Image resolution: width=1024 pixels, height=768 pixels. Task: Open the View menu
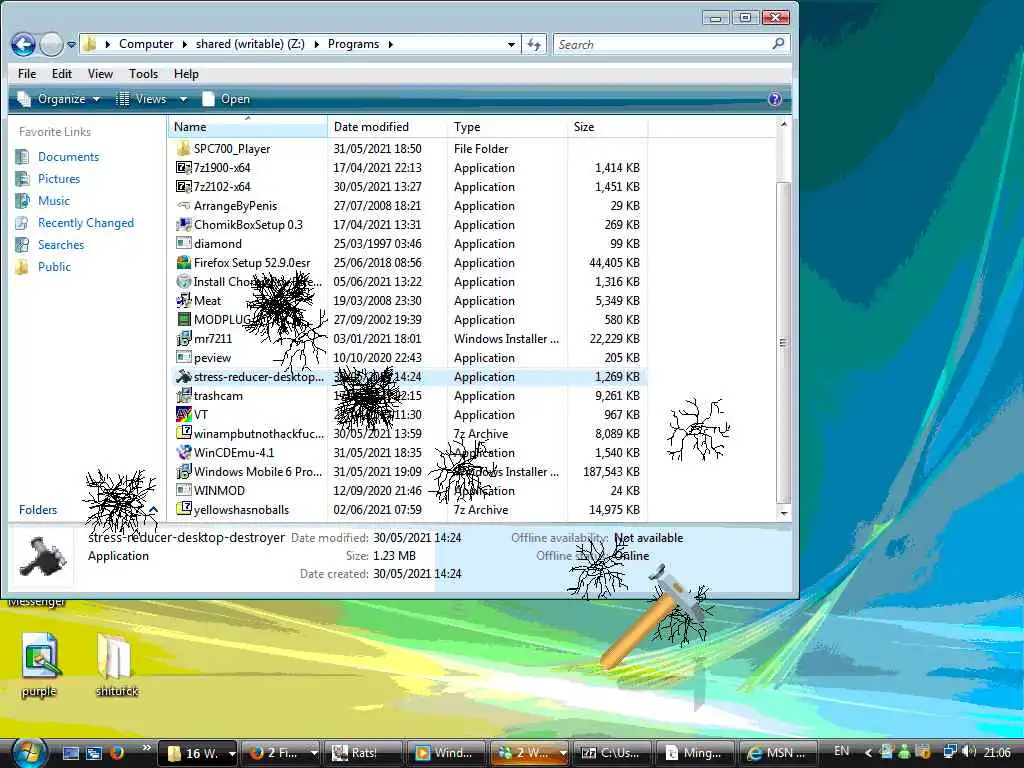101,74
